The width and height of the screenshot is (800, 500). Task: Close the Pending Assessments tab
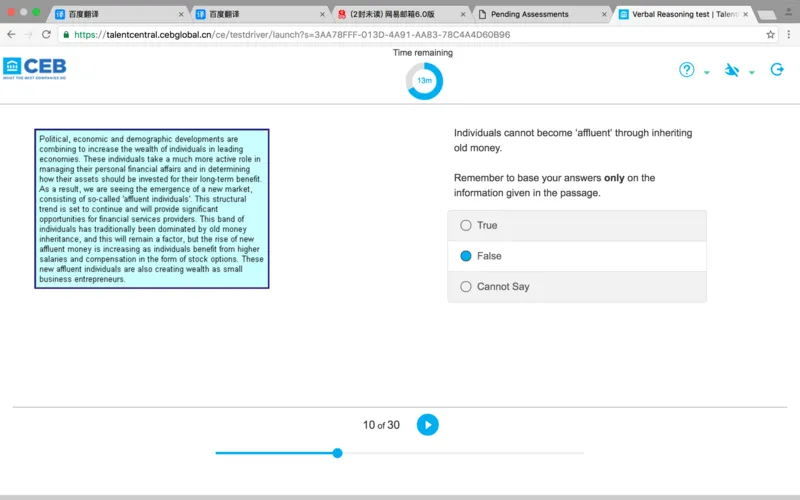point(603,14)
